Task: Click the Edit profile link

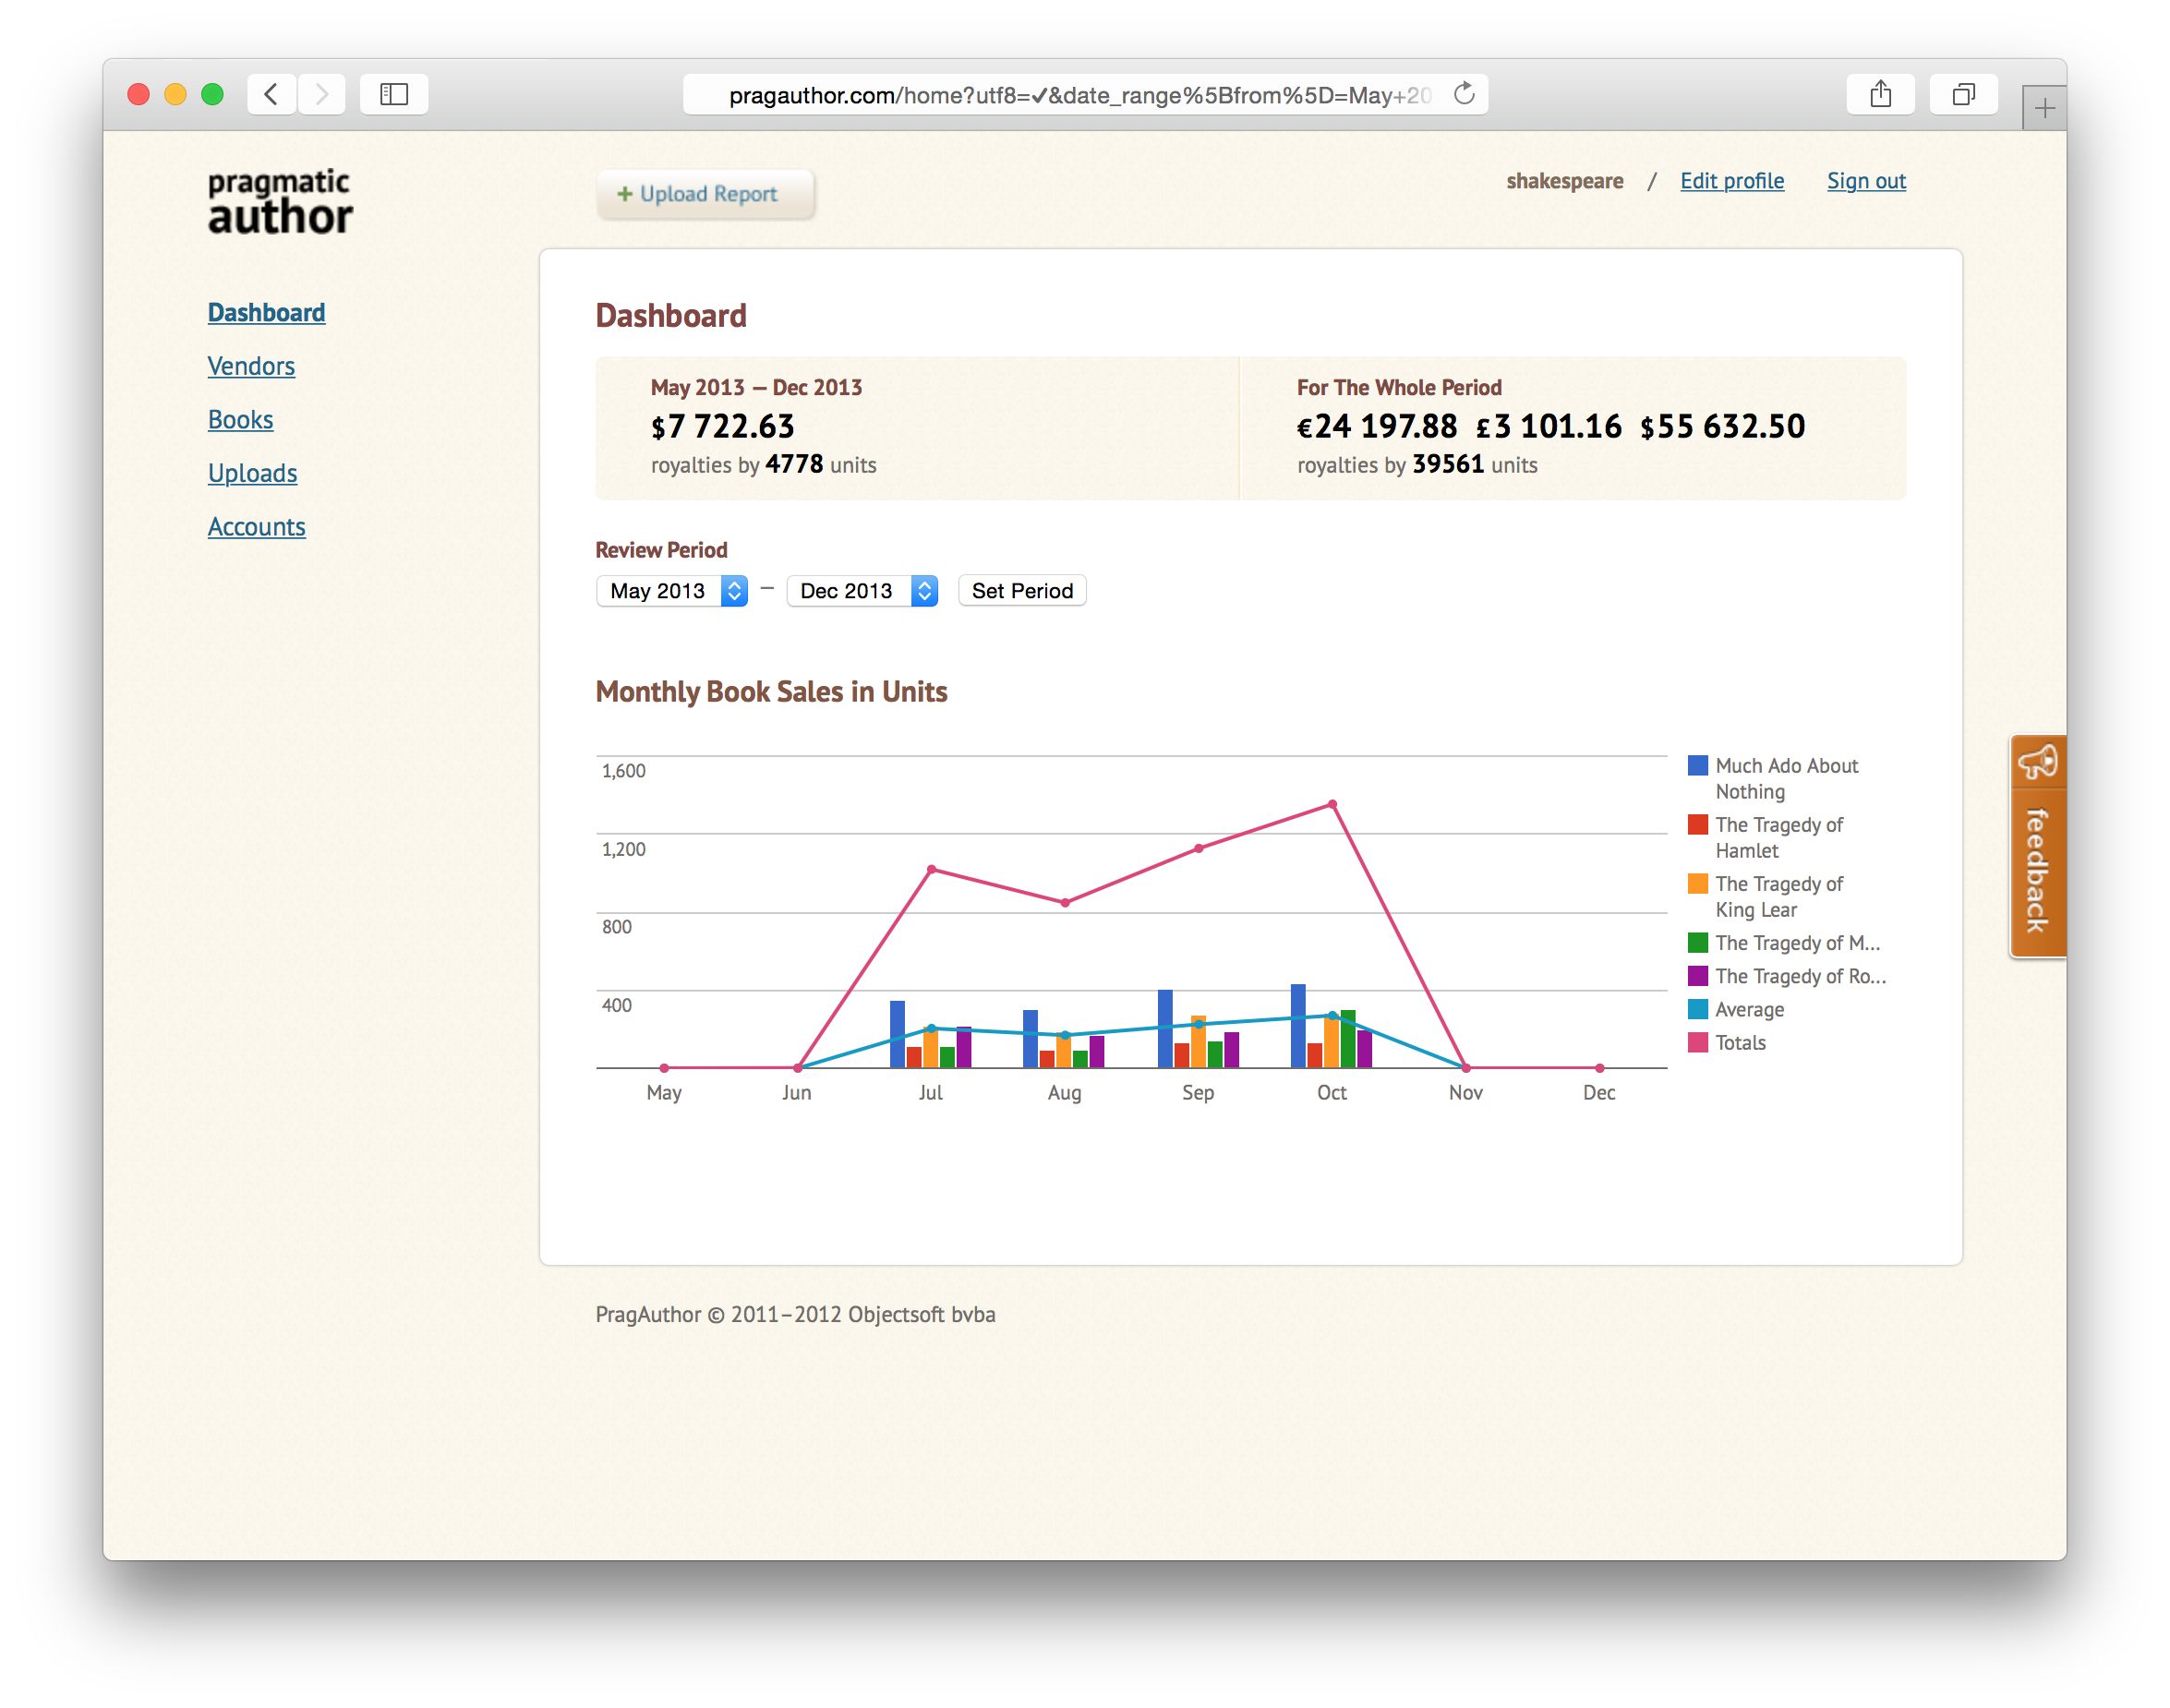Action: point(1731,181)
